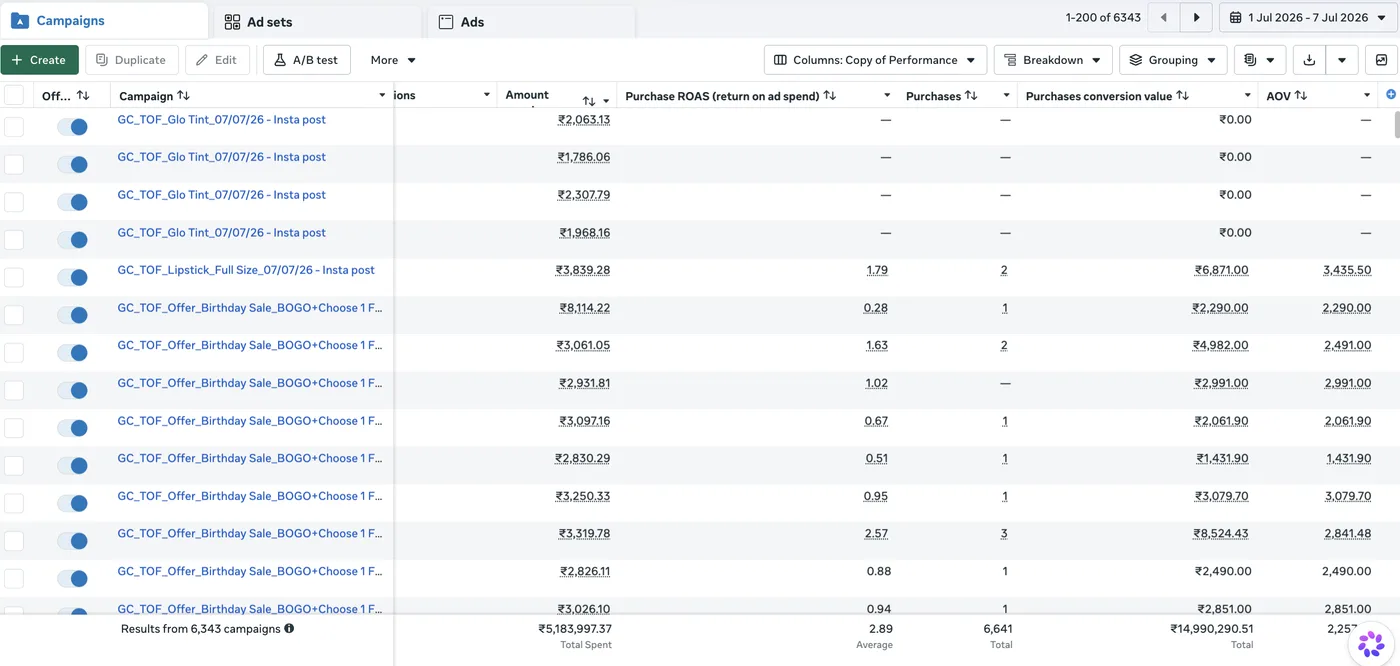Check the box for ₹3,061.05 campaign row
The height and width of the screenshot is (666, 1400).
tap(14, 353)
